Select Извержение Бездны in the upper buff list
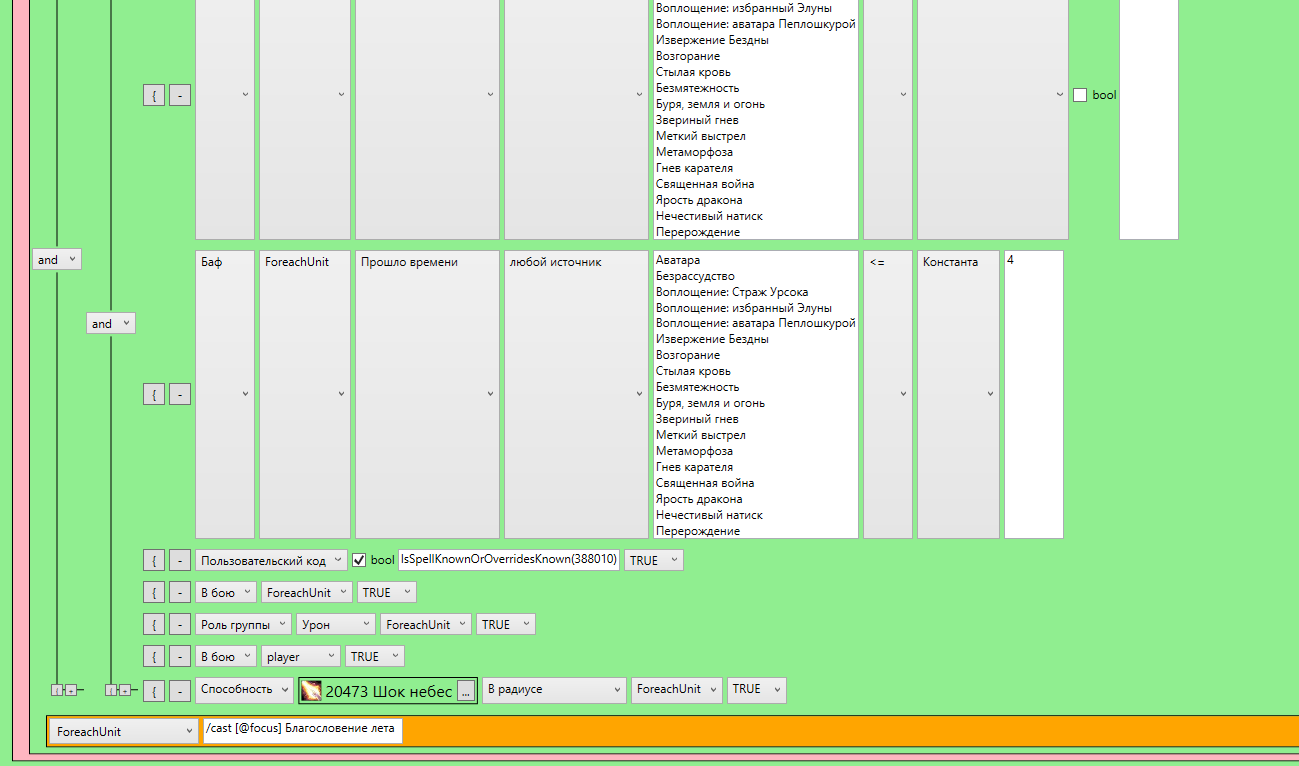The height and width of the screenshot is (766, 1299). click(x=712, y=40)
